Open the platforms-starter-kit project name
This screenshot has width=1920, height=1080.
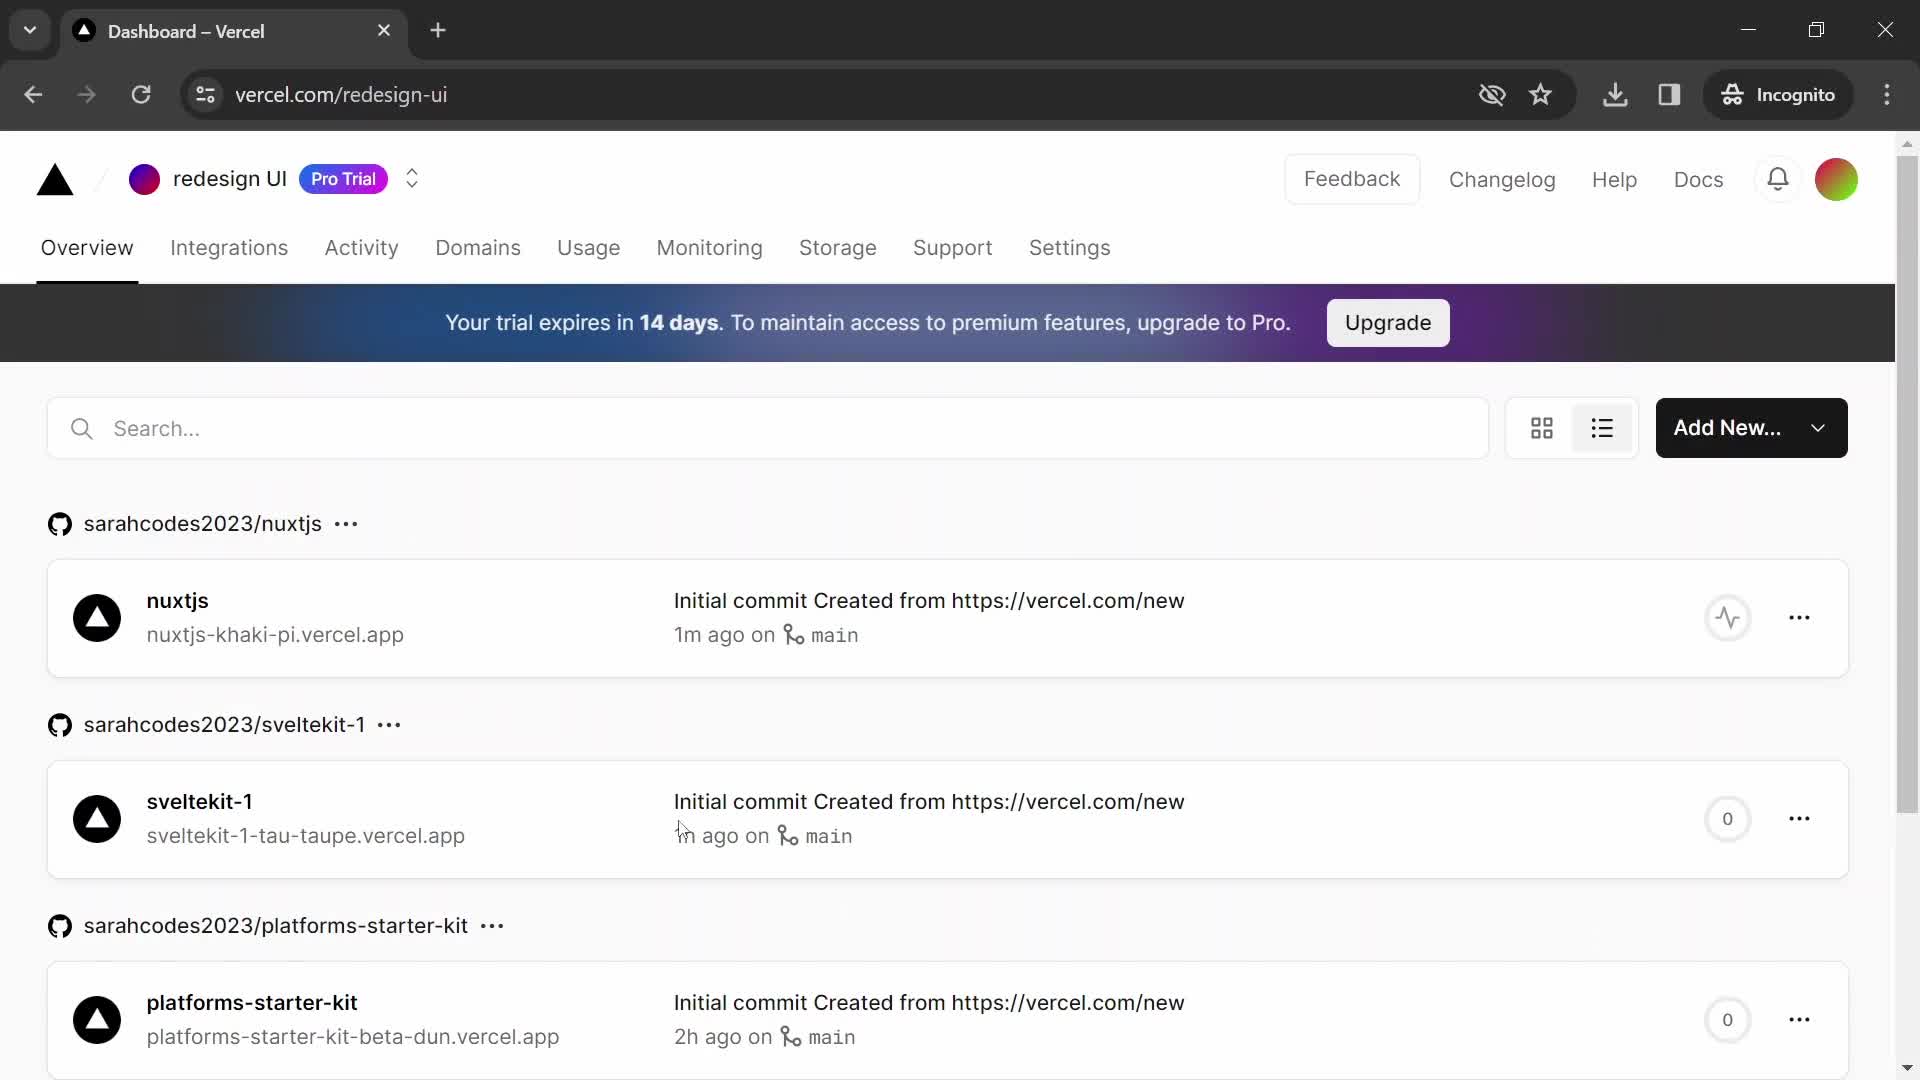pos(252,1003)
